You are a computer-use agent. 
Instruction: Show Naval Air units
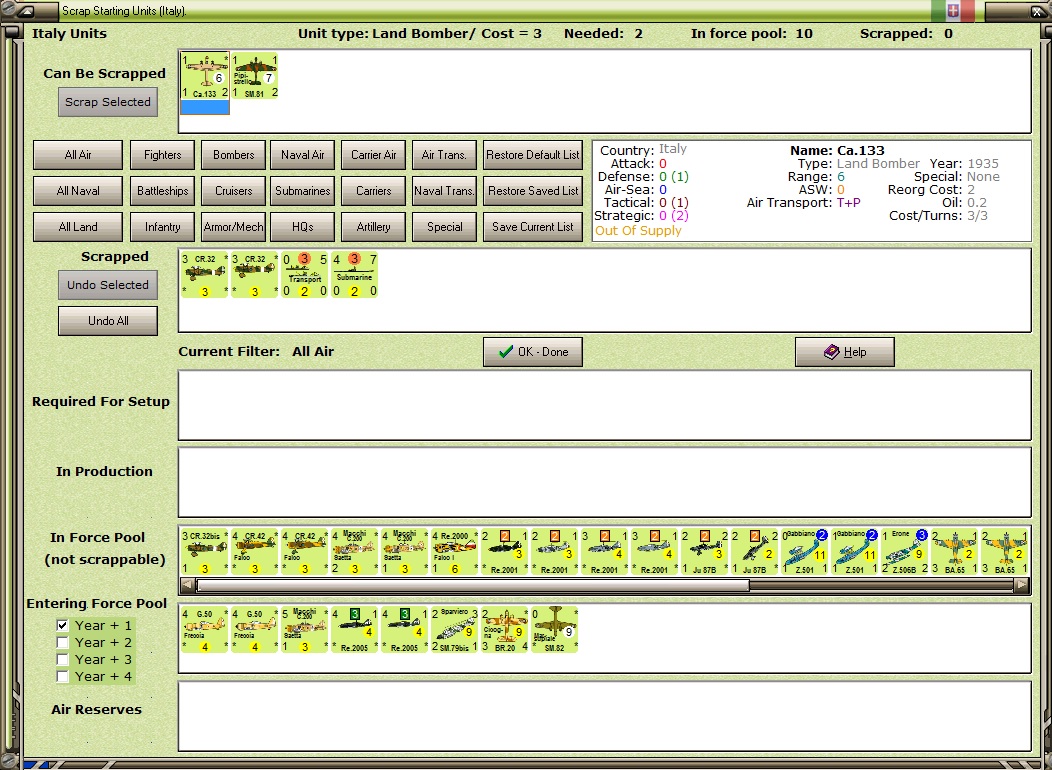point(303,155)
